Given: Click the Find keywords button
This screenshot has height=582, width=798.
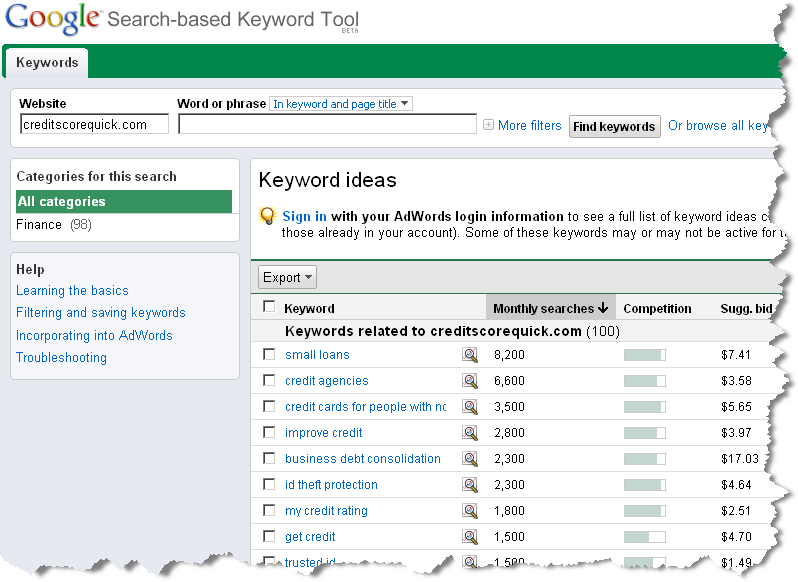Looking at the screenshot, I should 614,126.
